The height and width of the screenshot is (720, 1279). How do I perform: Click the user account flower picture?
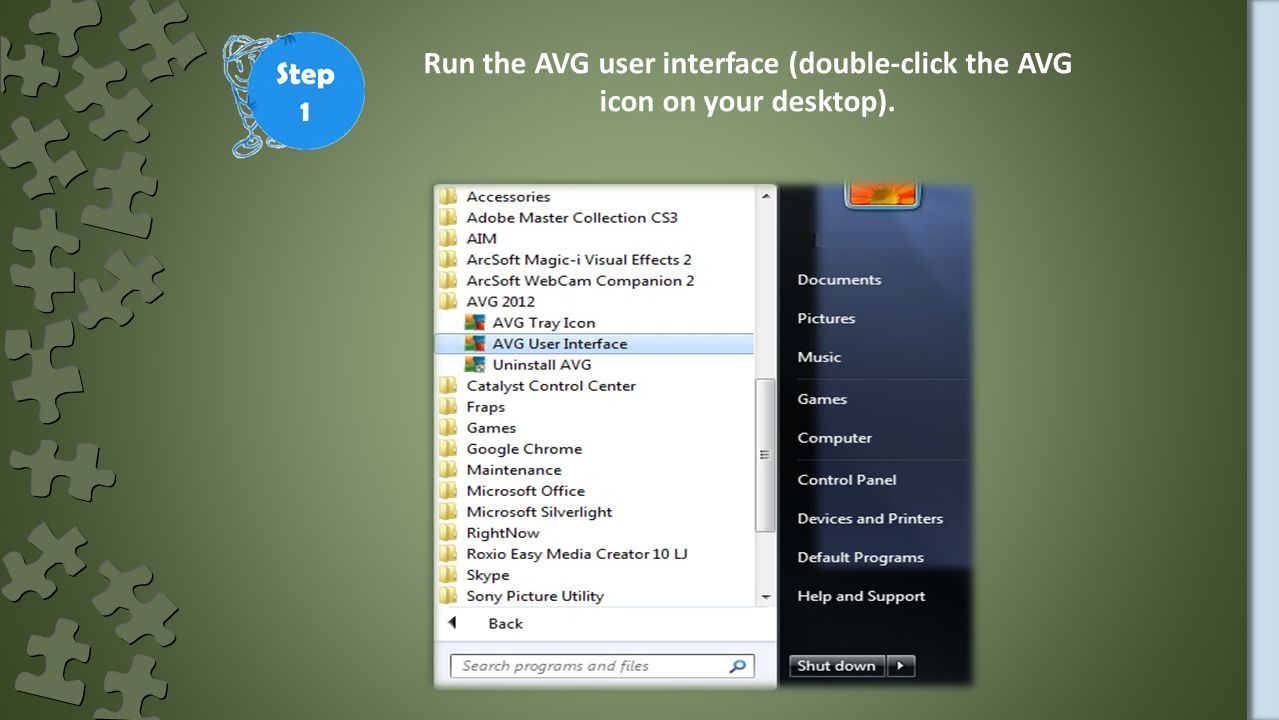881,194
